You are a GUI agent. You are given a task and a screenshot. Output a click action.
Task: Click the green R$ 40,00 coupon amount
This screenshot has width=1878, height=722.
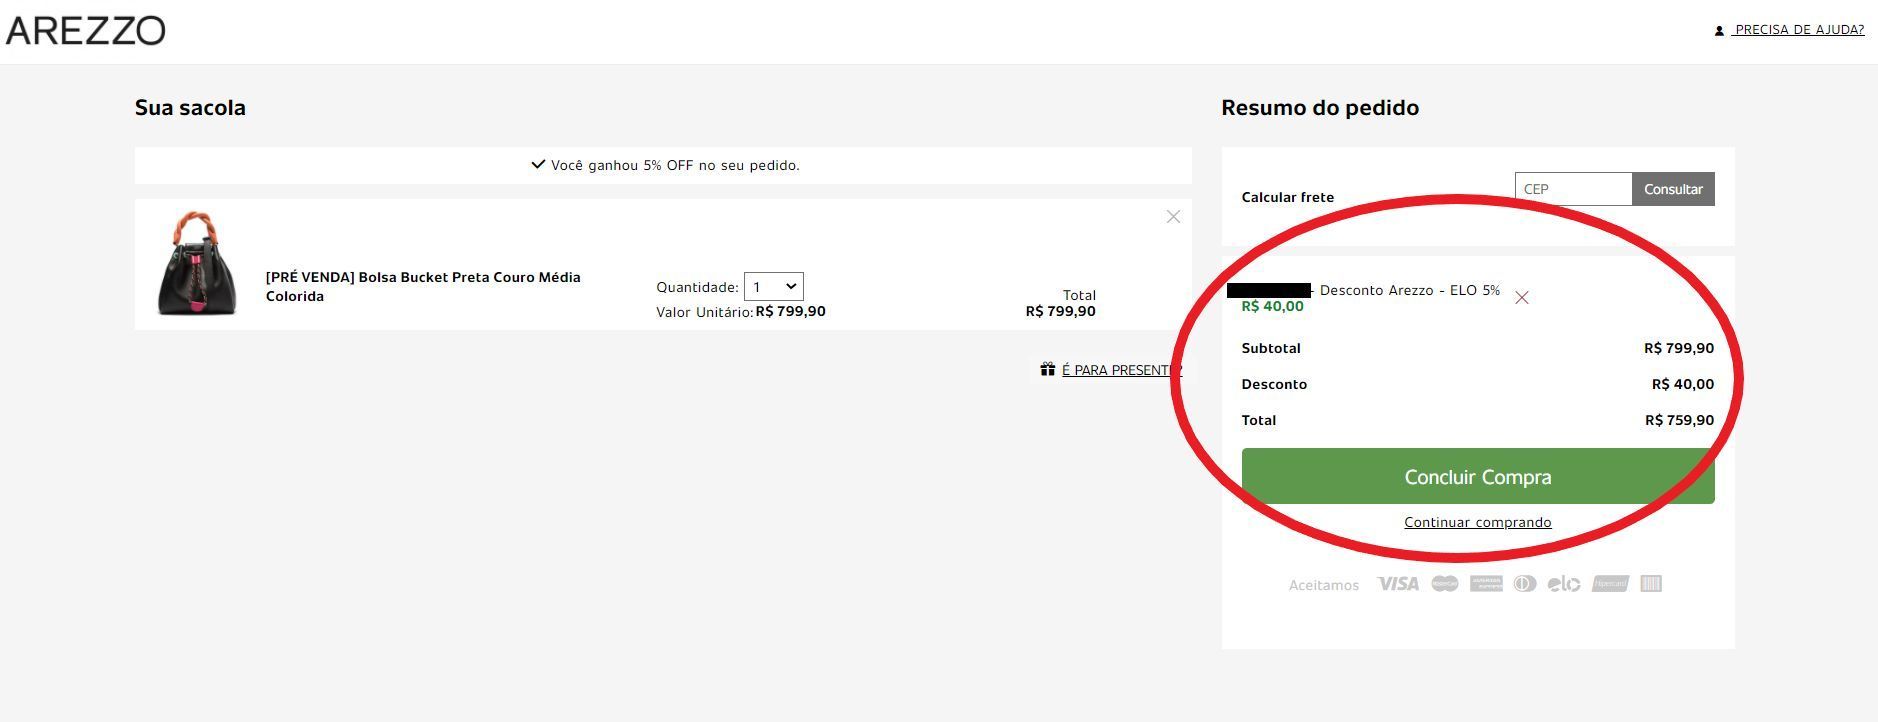click(x=1272, y=306)
